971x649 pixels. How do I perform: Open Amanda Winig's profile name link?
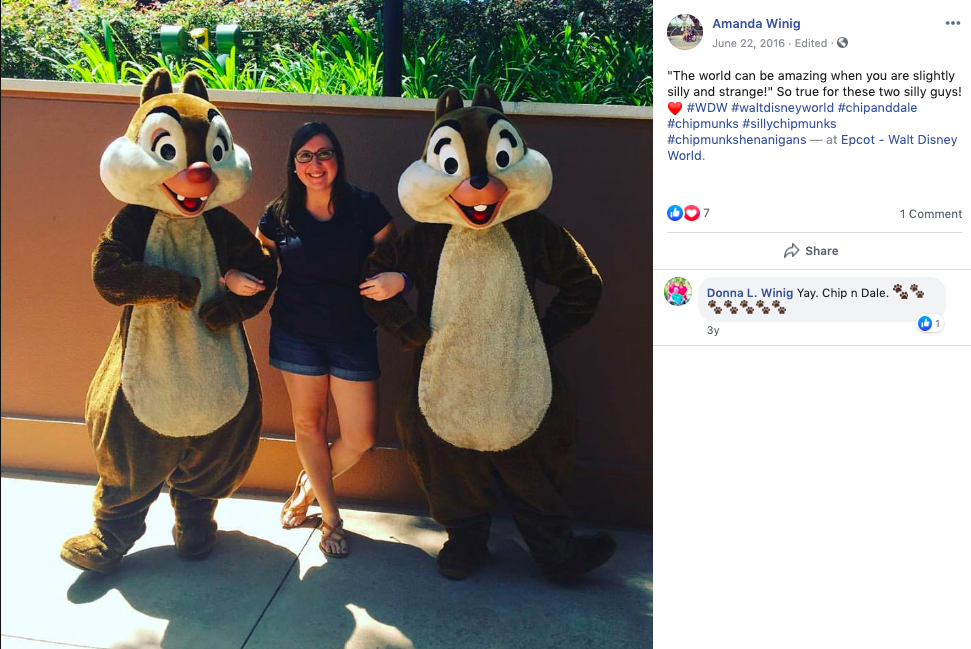click(756, 24)
